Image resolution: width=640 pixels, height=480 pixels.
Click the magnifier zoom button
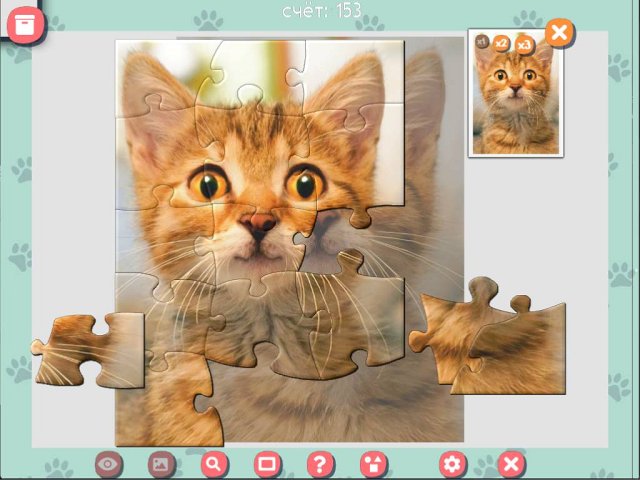pyautogui.click(x=214, y=464)
